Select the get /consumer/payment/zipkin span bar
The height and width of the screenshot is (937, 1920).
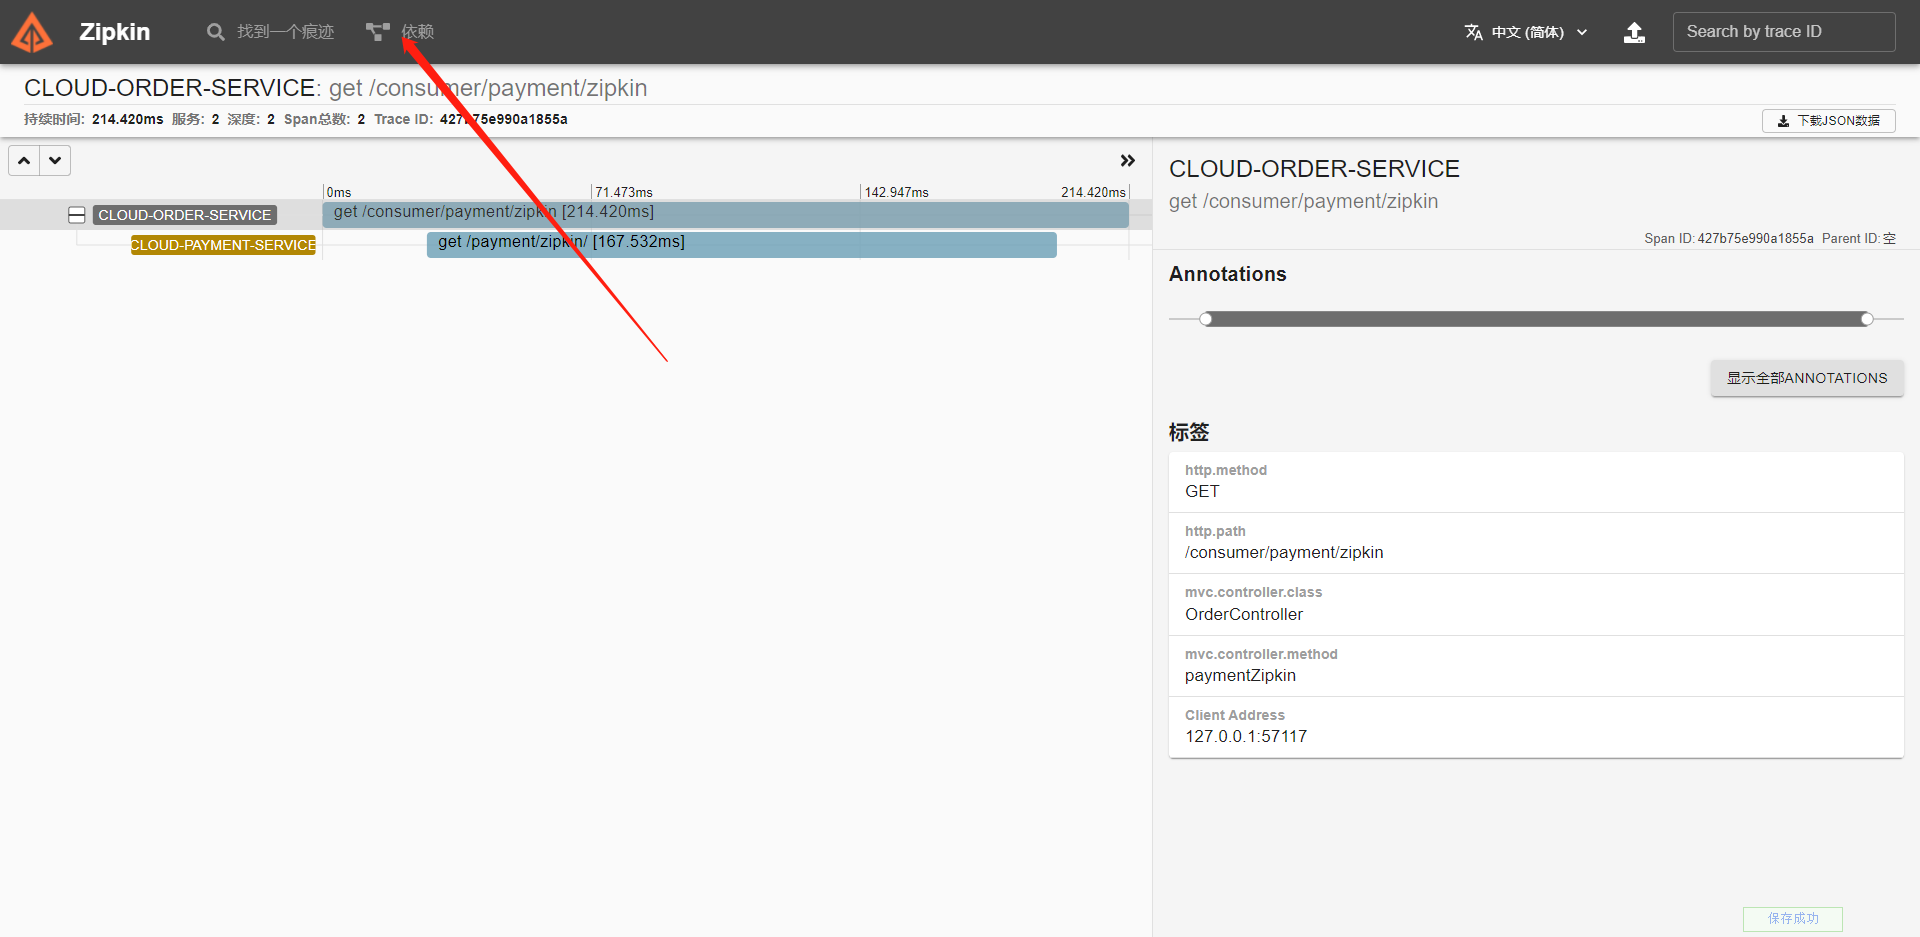[x=725, y=214]
